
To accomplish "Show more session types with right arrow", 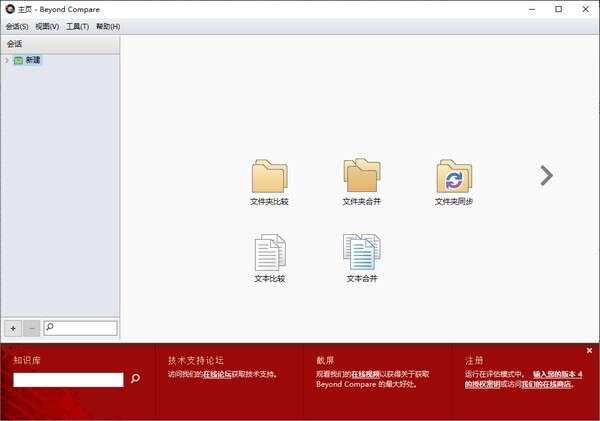I will tap(546, 176).
